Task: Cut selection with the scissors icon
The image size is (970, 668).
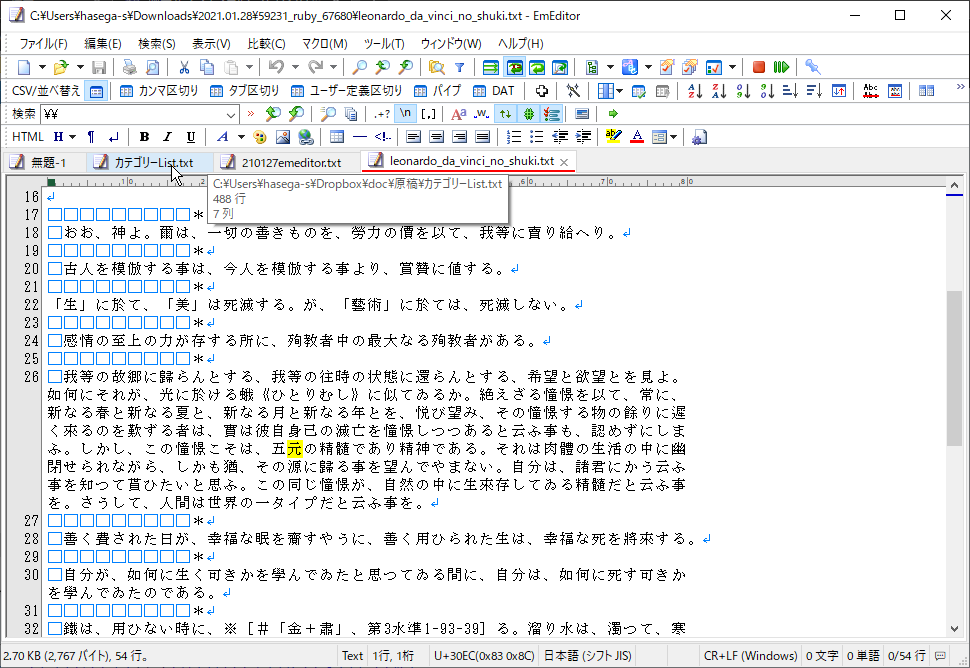Action: click(x=184, y=67)
